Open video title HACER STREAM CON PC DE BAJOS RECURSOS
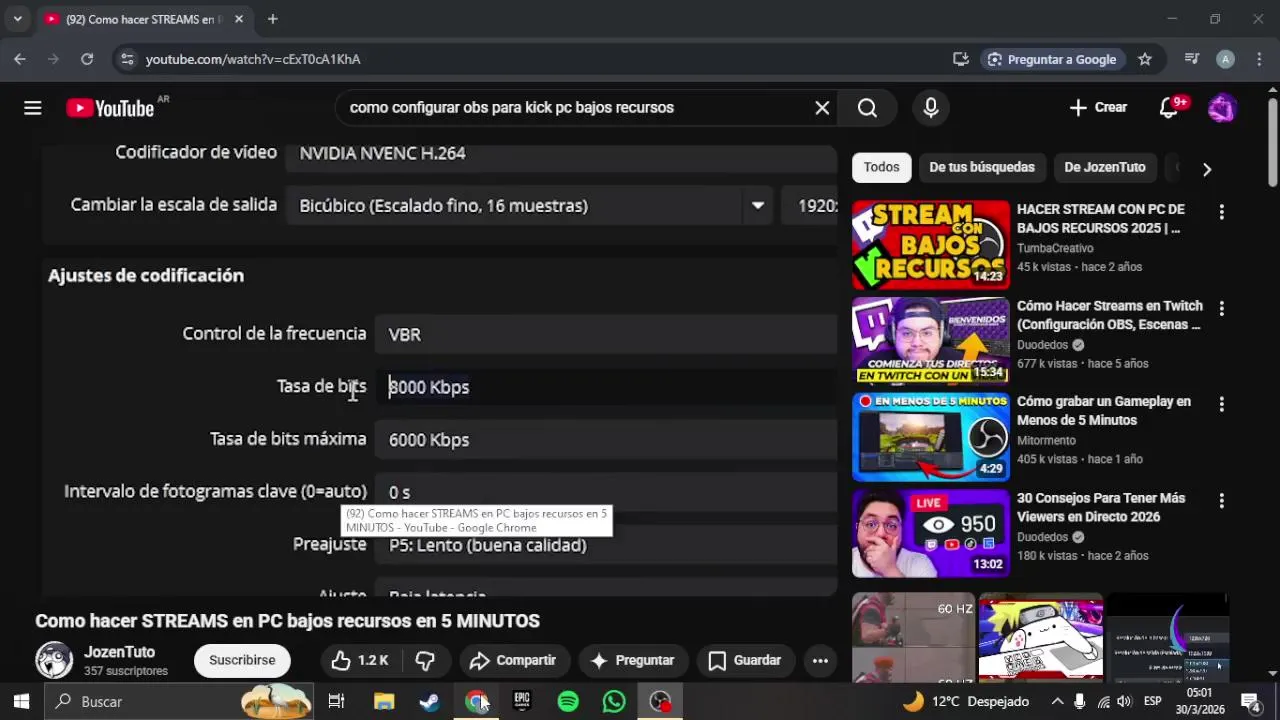 tap(1101, 218)
